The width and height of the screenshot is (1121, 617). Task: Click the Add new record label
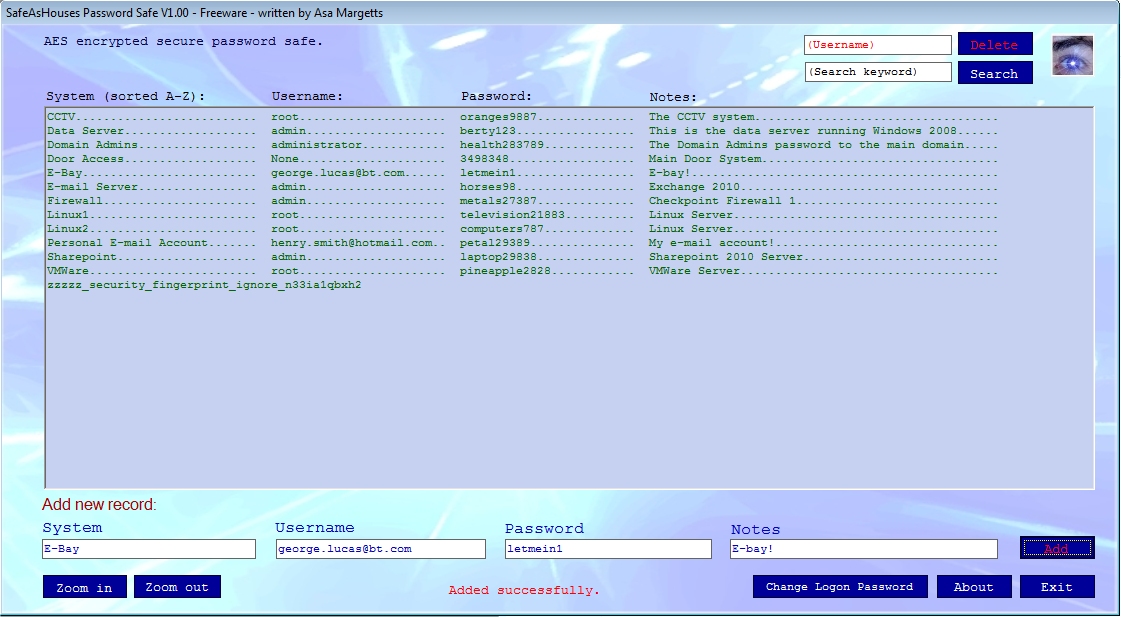99,504
